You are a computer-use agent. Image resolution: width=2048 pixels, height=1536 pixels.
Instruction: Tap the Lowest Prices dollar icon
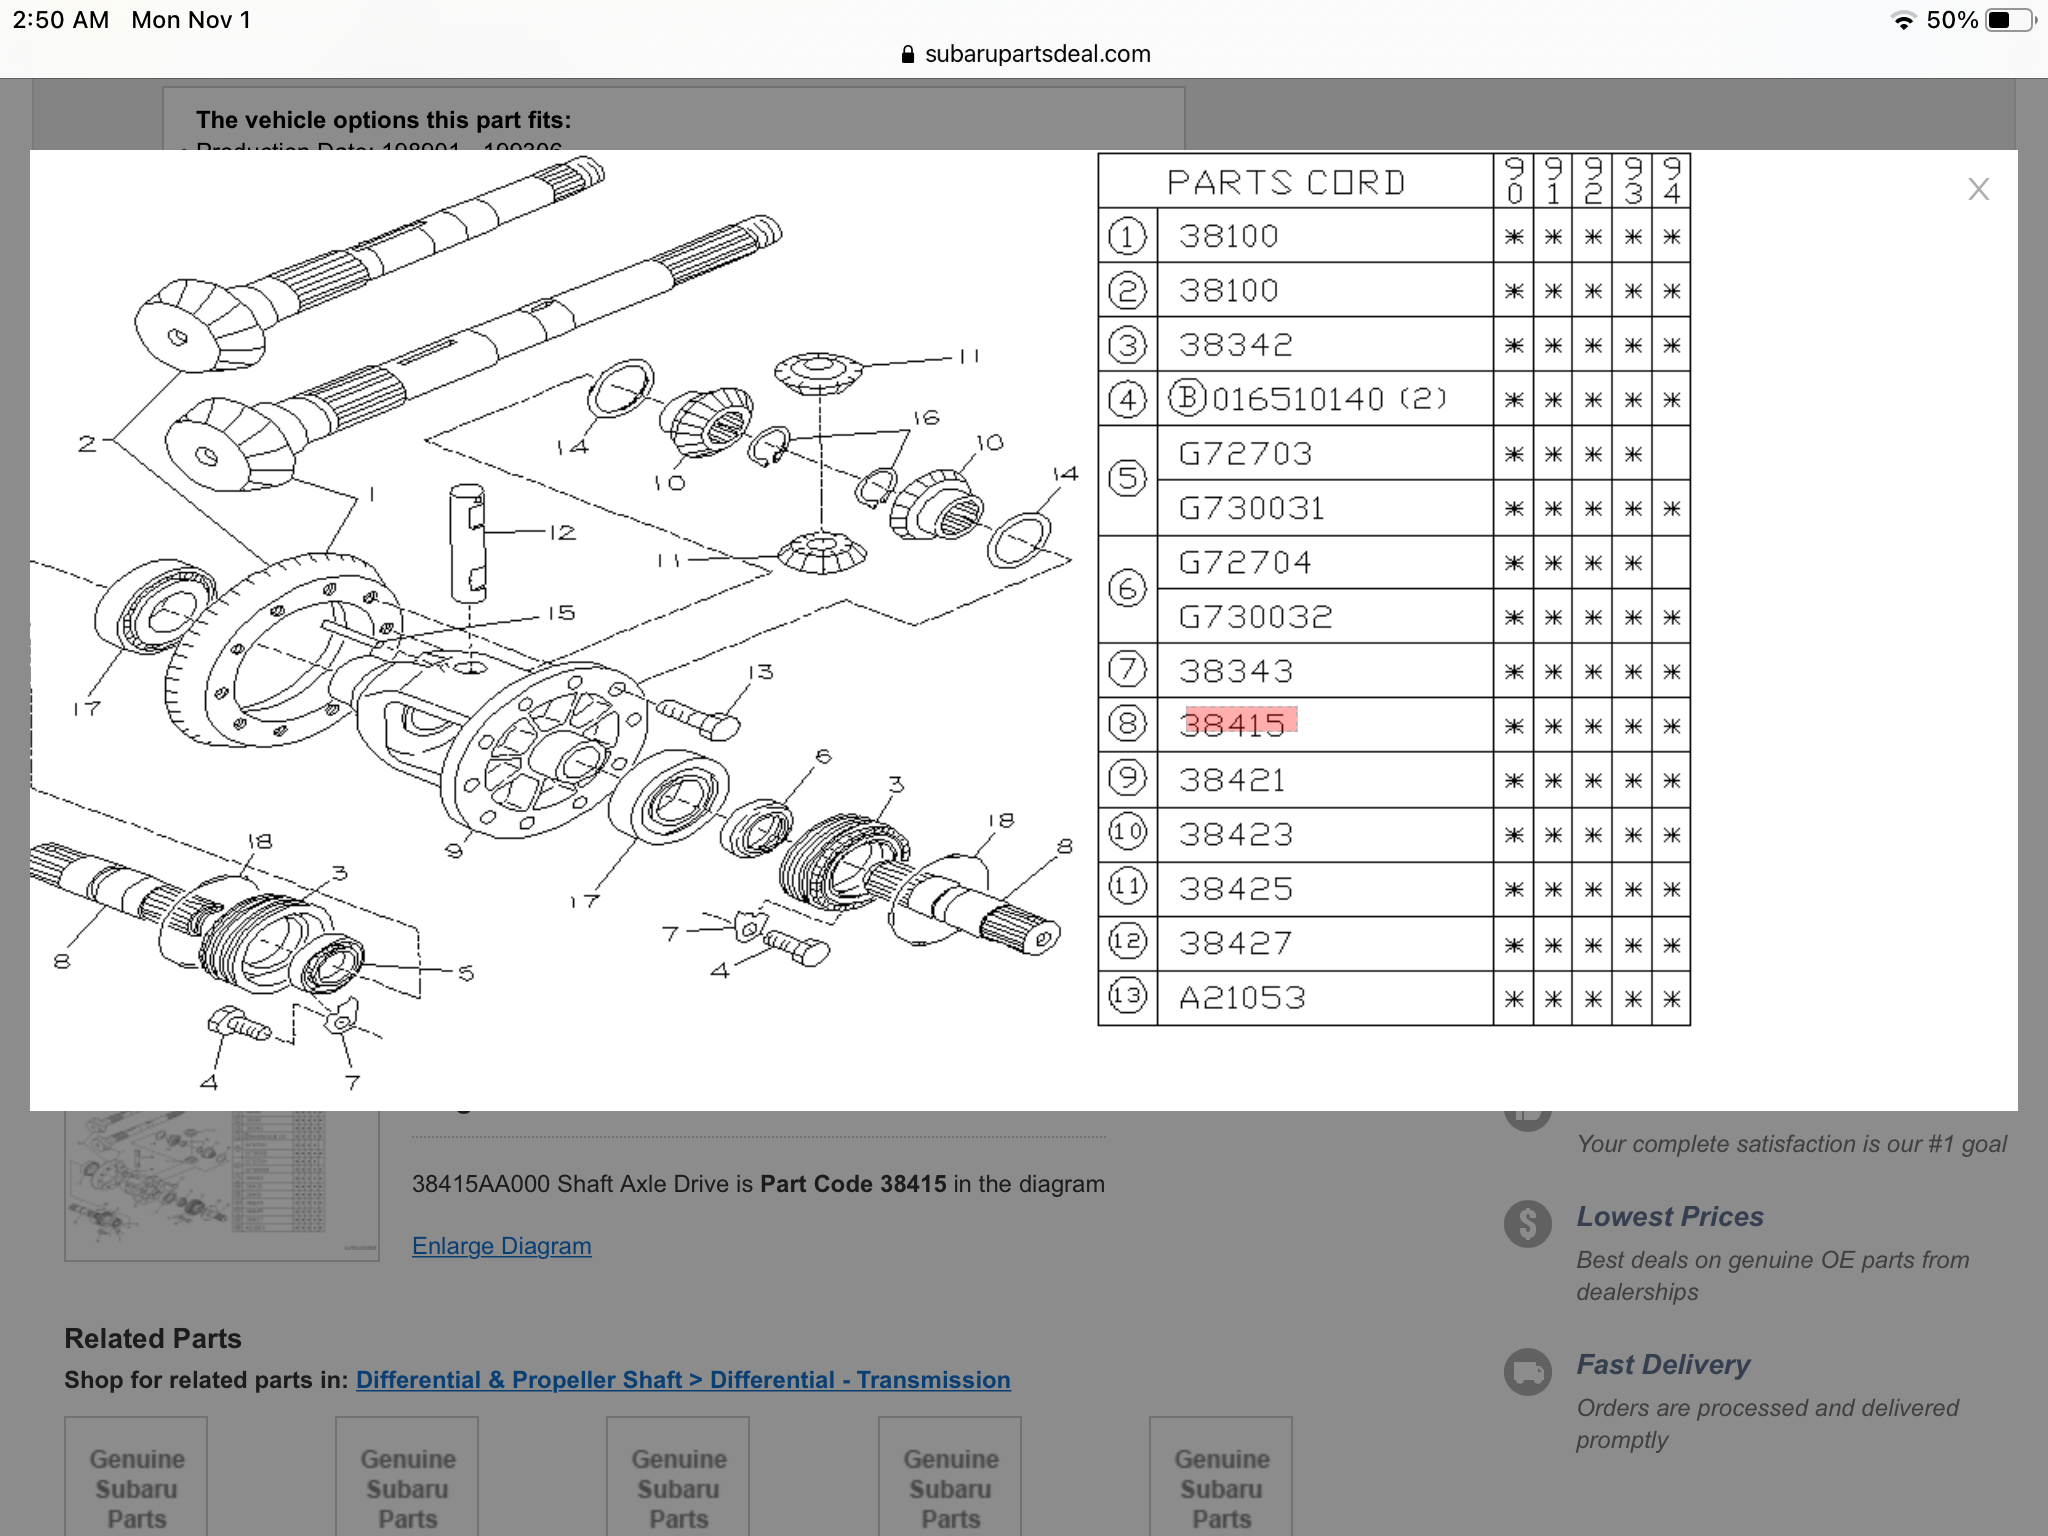pyautogui.click(x=1527, y=1223)
